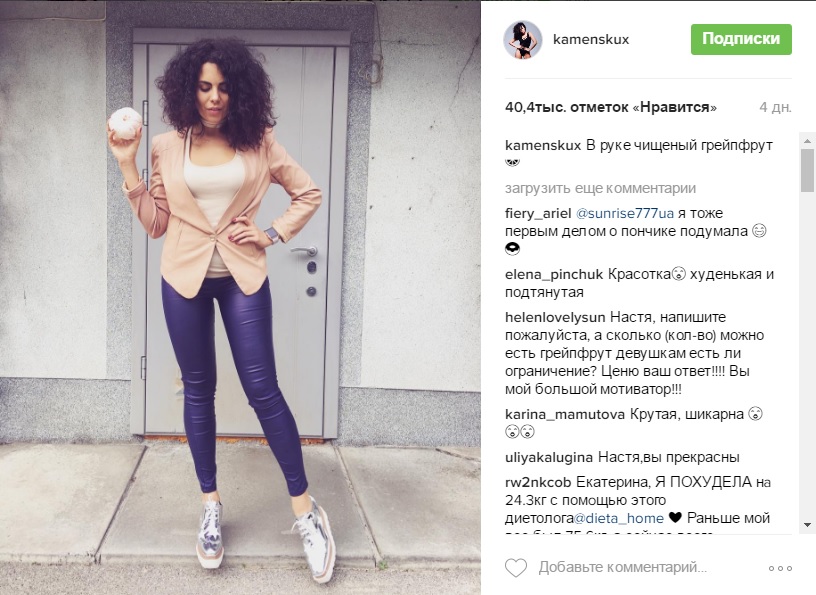This screenshot has height=595, width=816.
Task: Open kamenskux username in the header
Action: tap(591, 40)
